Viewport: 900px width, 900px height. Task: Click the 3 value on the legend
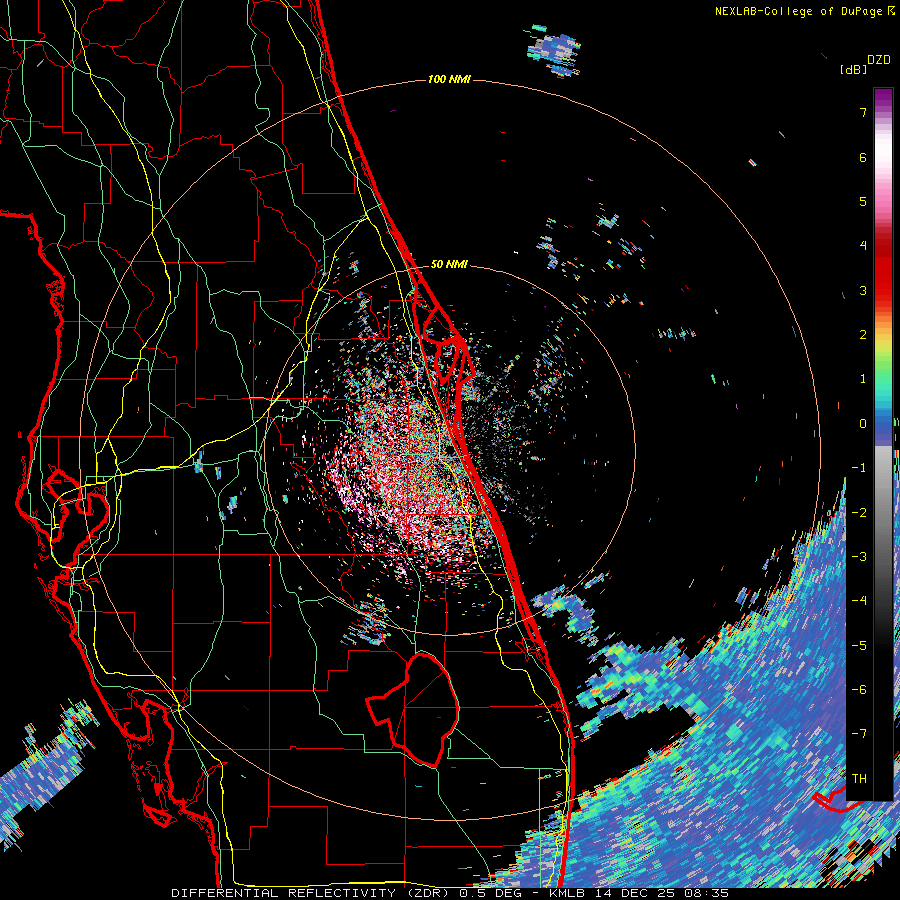863,290
